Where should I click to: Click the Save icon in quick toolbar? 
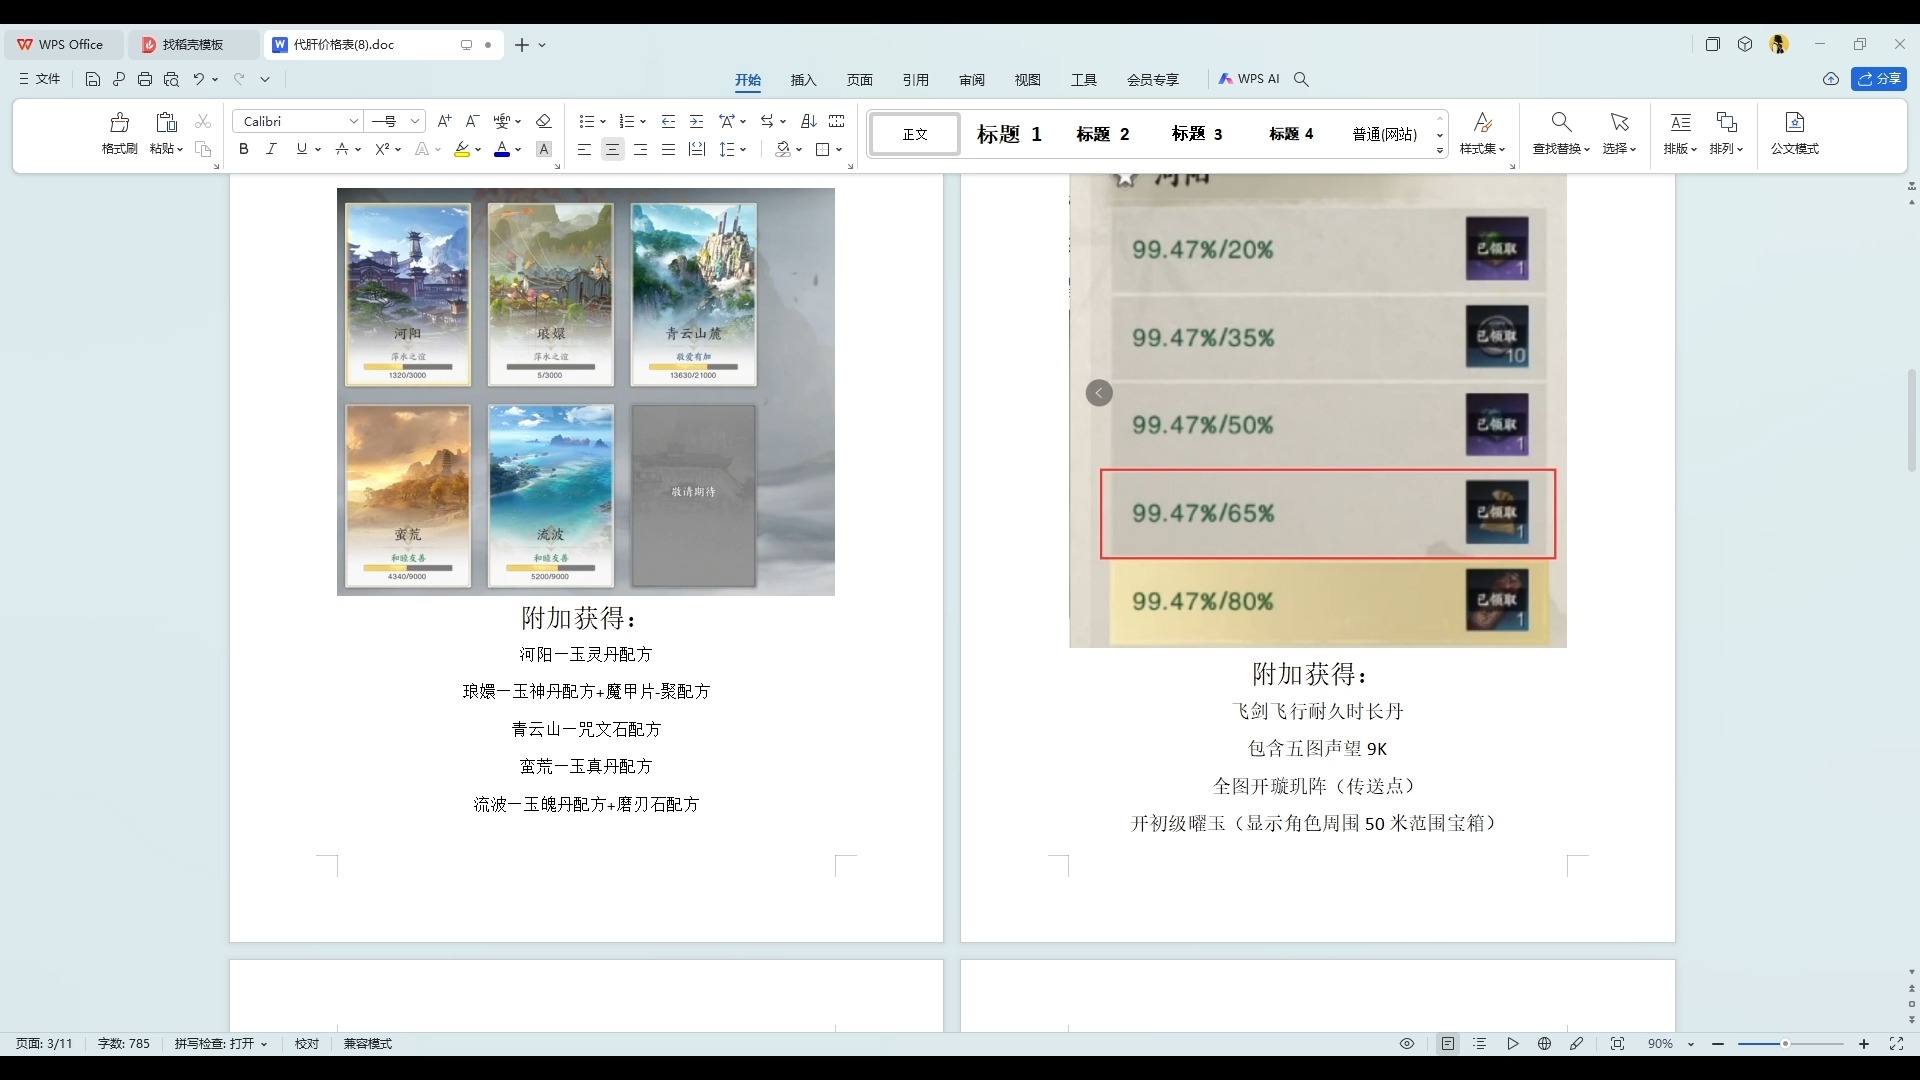[x=93, y=79]
